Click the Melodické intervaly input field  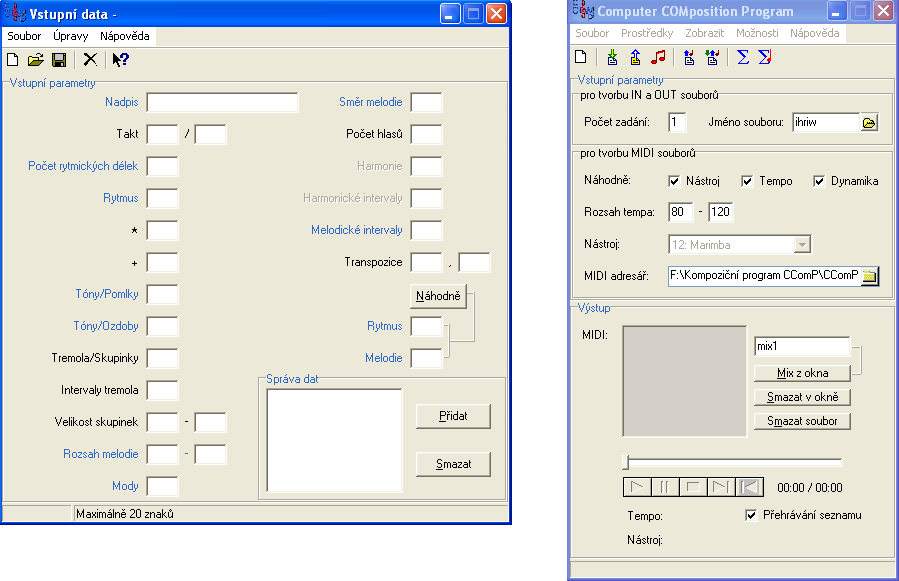tap(427, 230)
